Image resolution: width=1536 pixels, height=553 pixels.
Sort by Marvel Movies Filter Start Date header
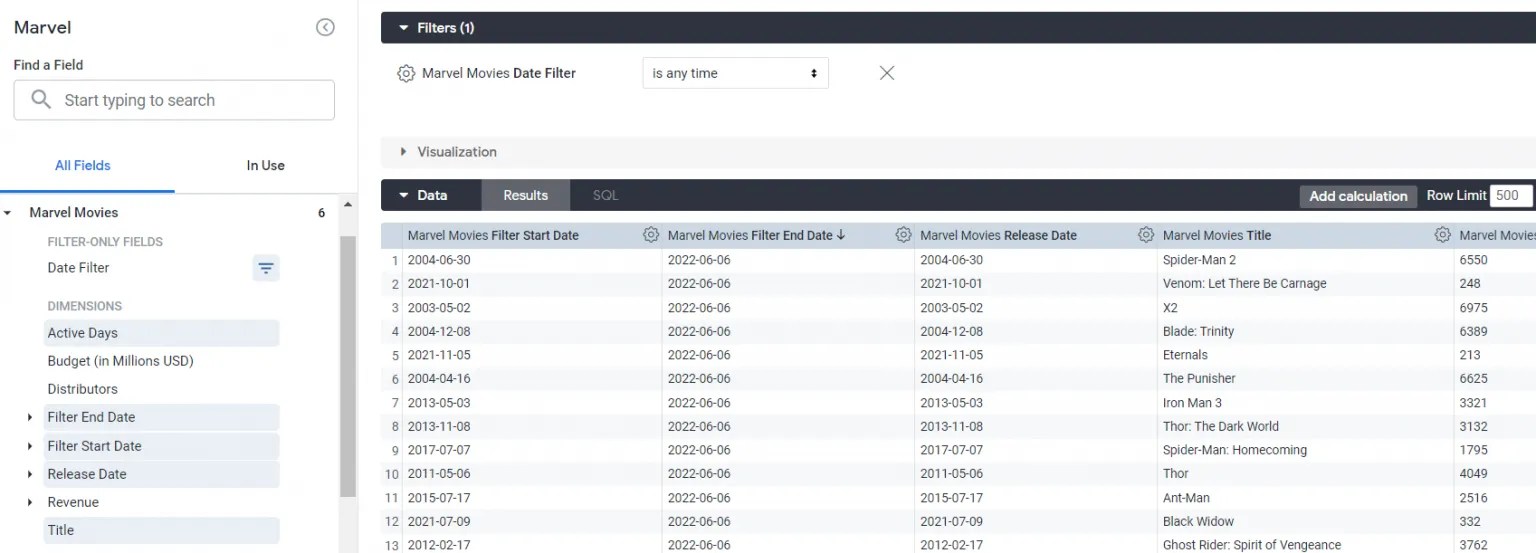[x=493, y=235]
